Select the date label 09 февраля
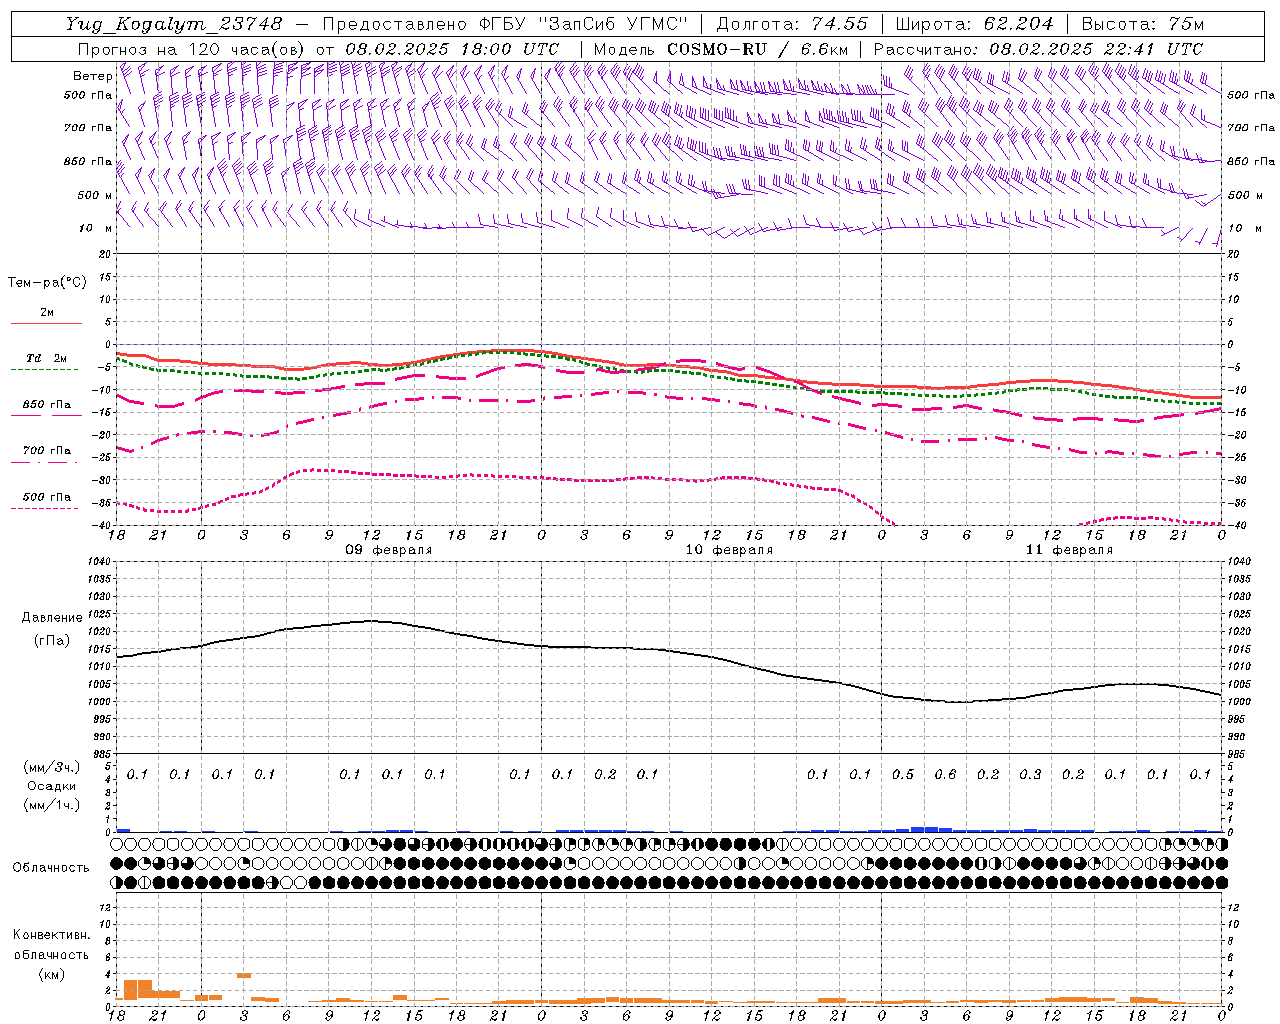 389,550
